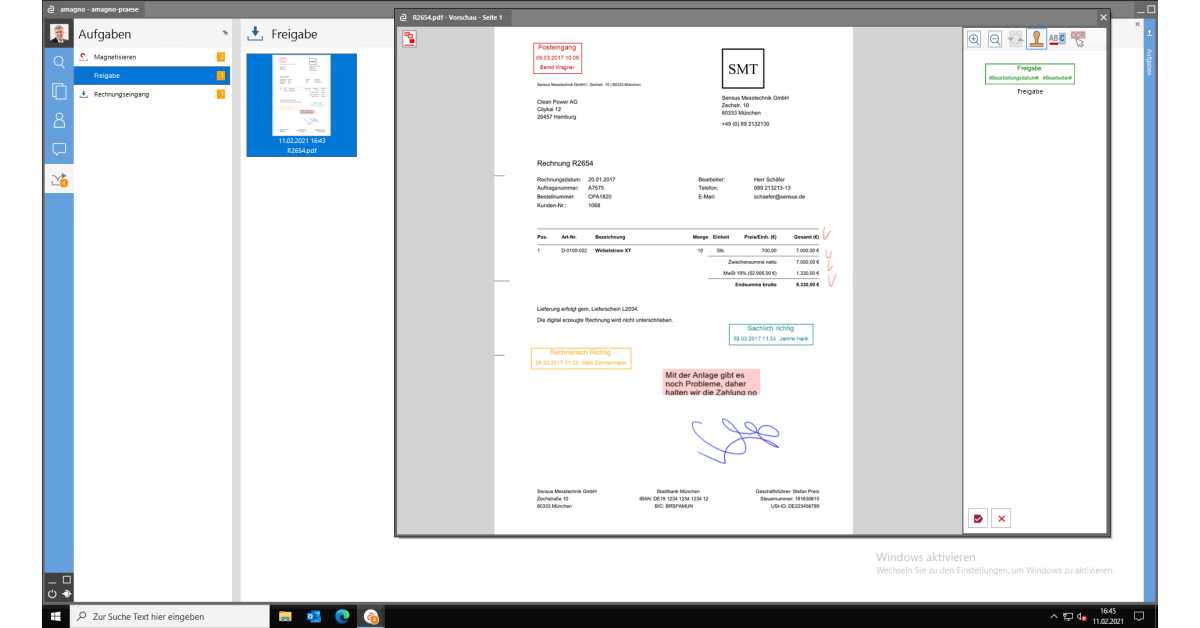1200x628 pixels.
Task: Apply the green Freigabe stamp template
Action: [1029, 73]
